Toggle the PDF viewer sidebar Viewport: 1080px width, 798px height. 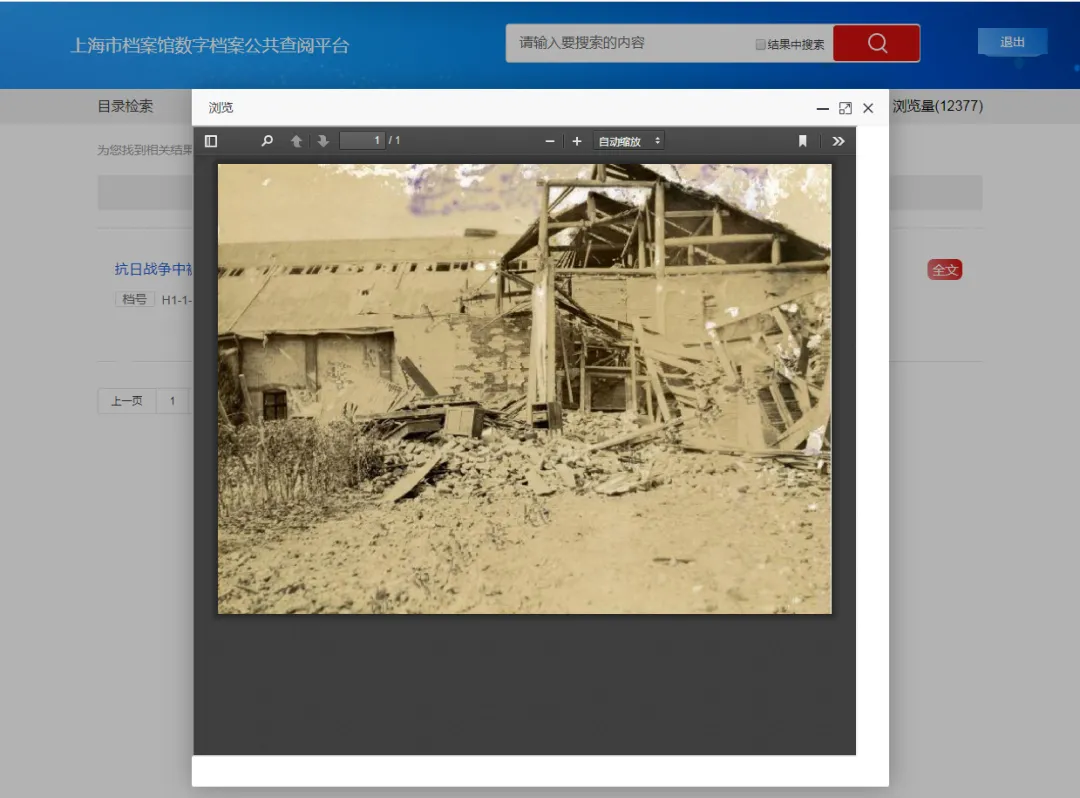pyautogui.click(x=211, y=141)
